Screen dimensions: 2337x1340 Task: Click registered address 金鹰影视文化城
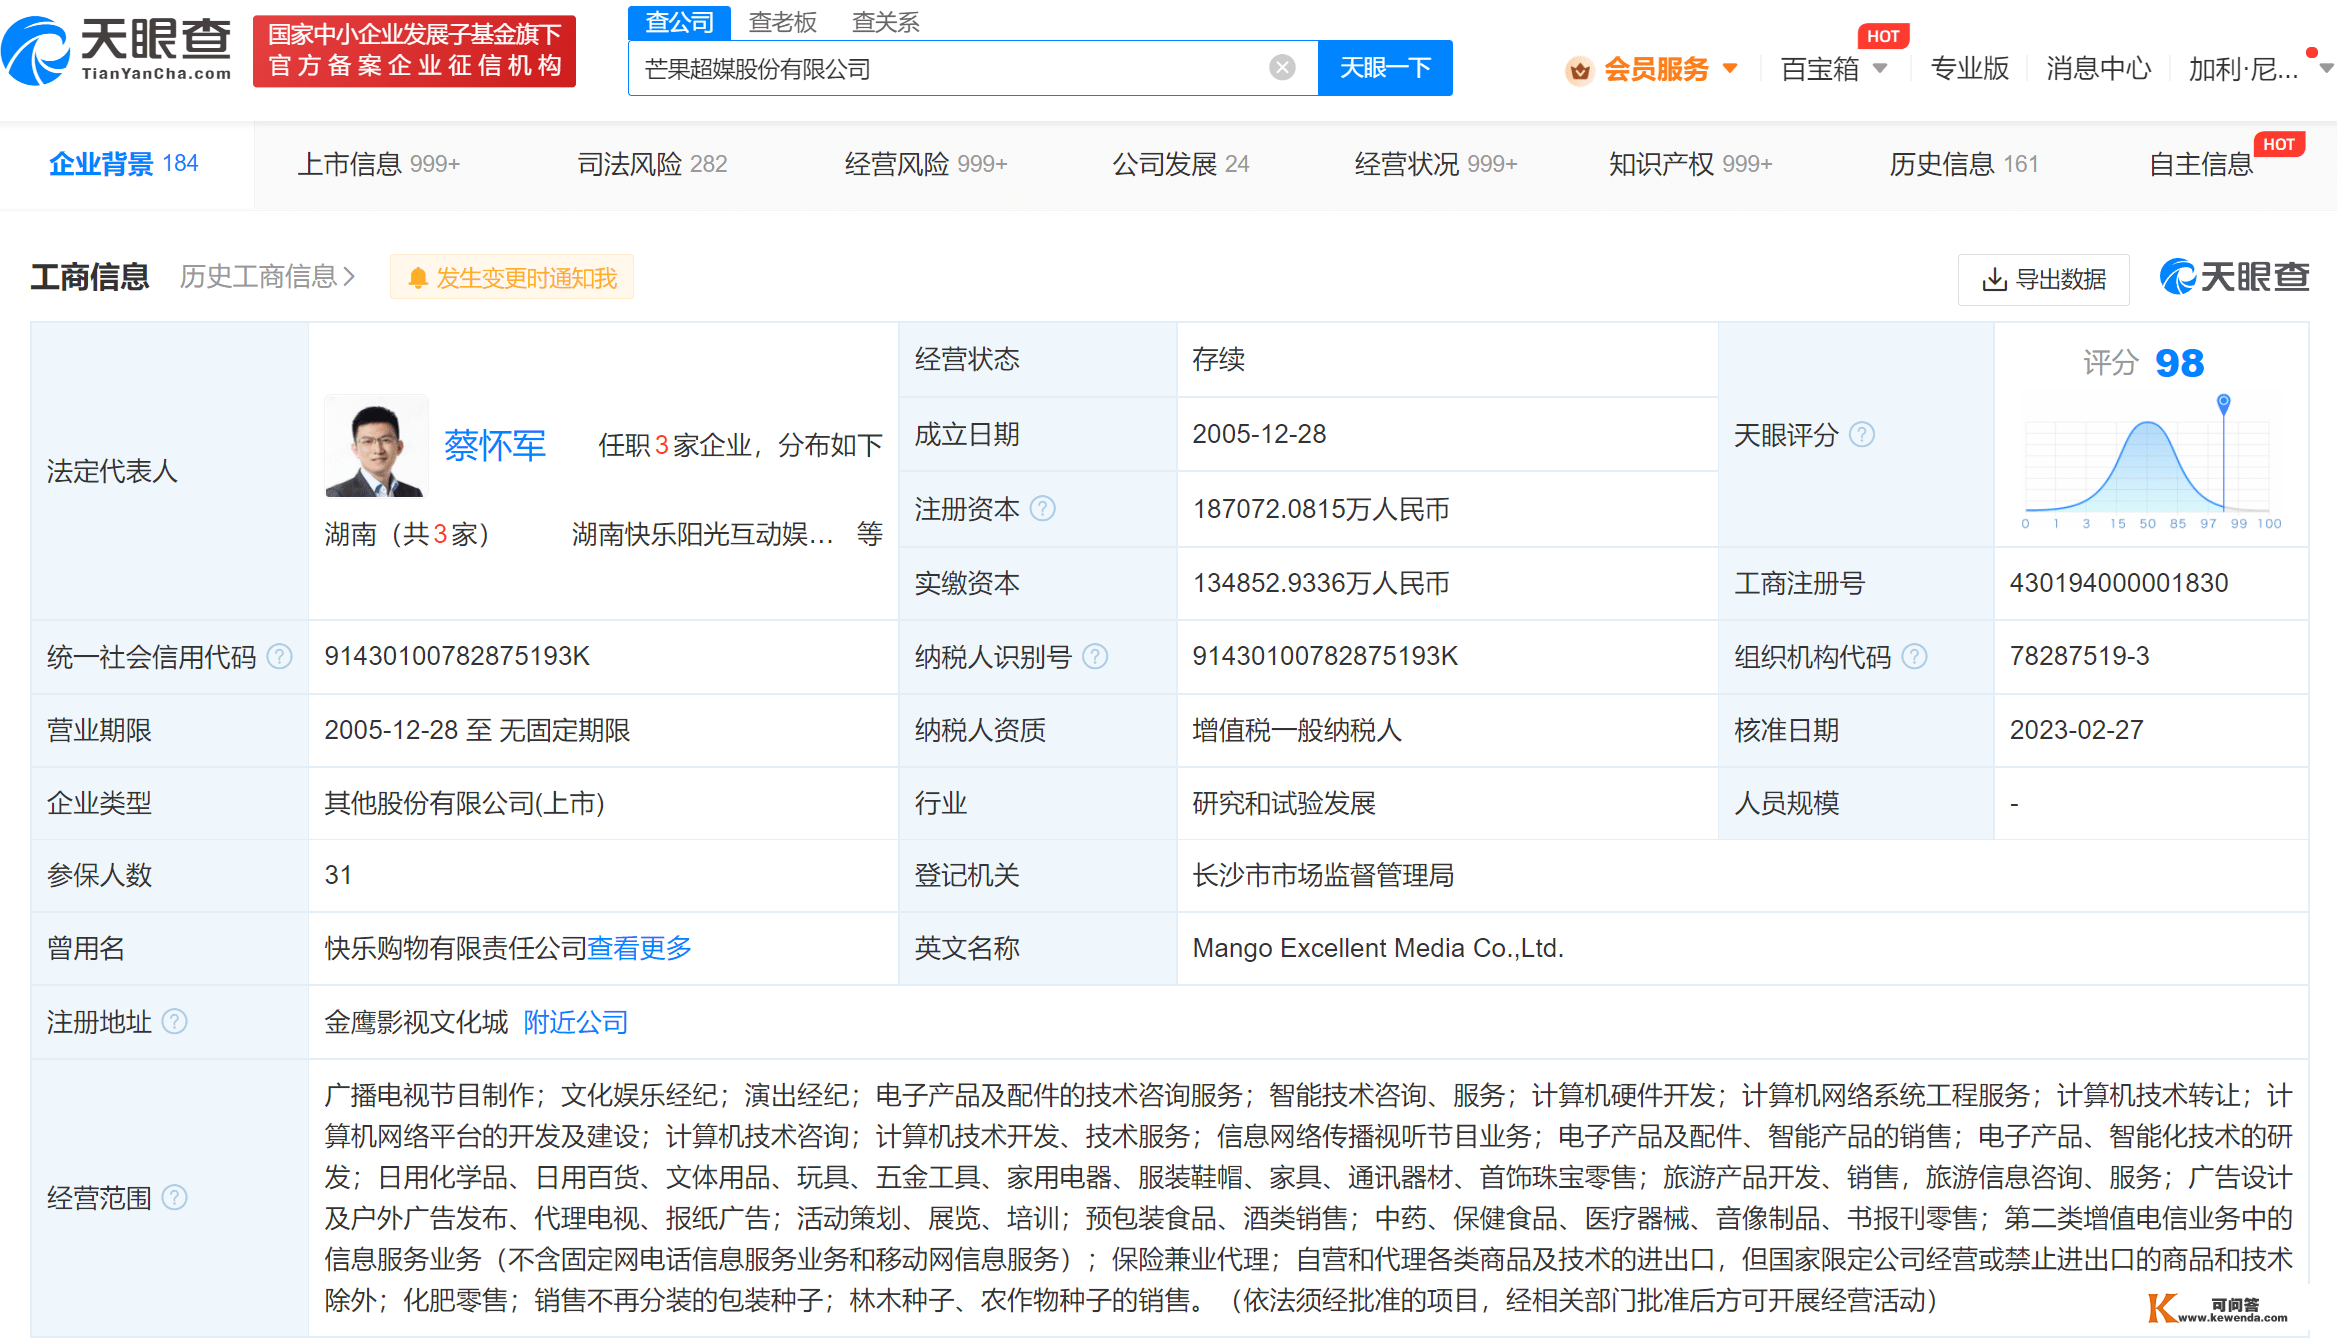tap(416, 1022)
